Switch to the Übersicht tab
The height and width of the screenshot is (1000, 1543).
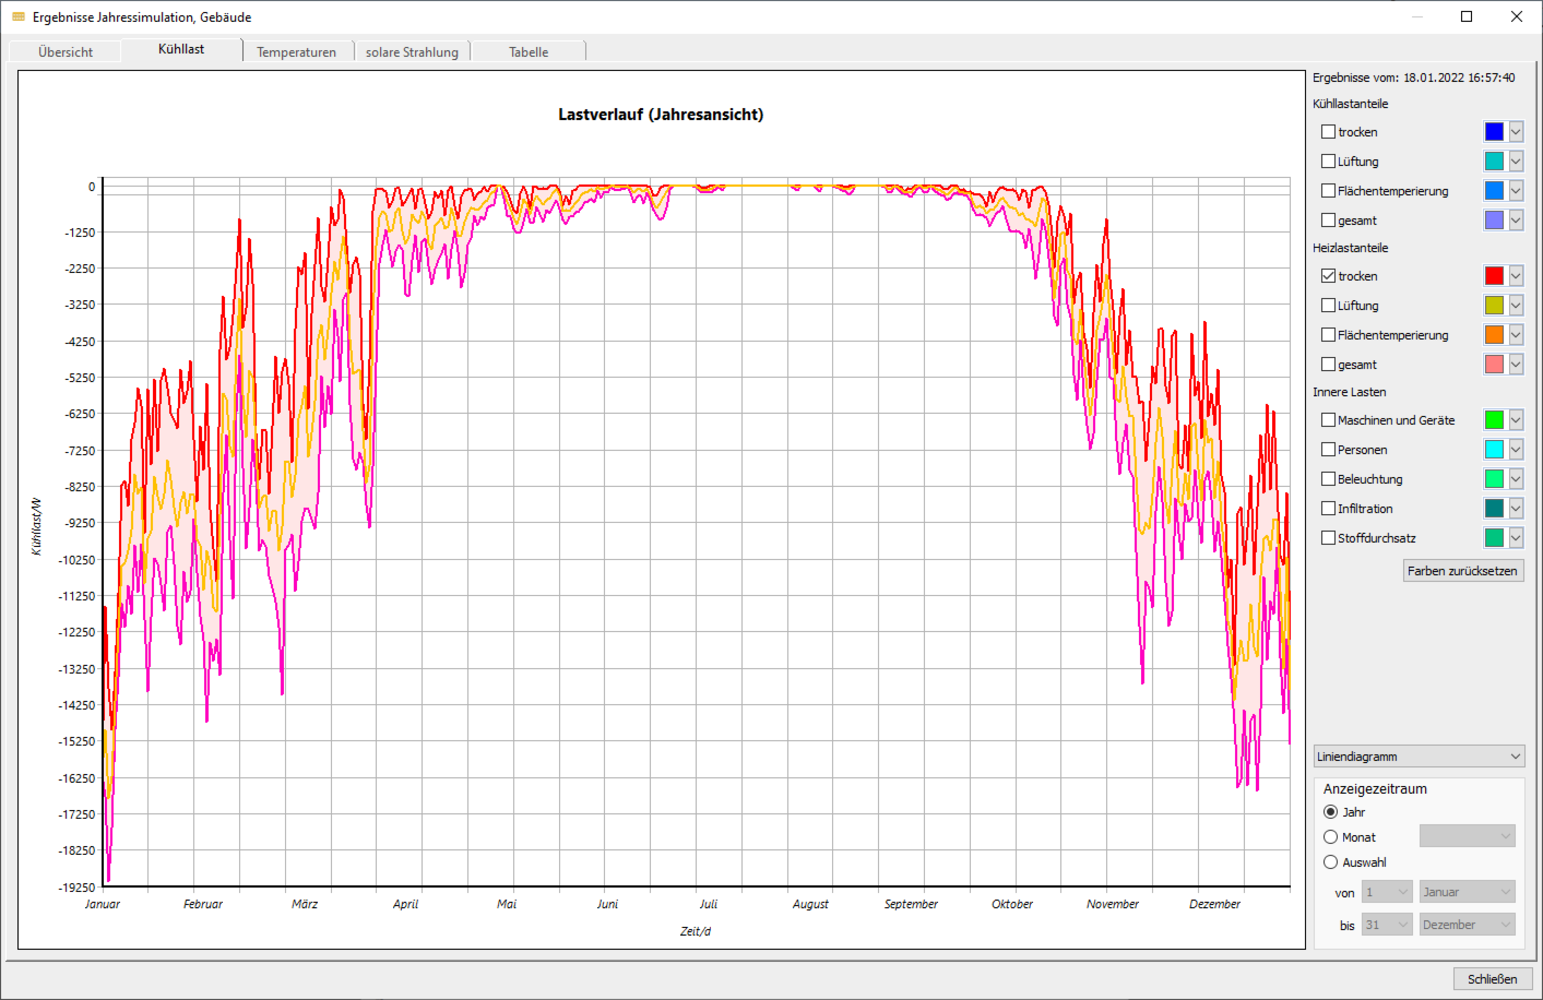[x=65, y=52]
